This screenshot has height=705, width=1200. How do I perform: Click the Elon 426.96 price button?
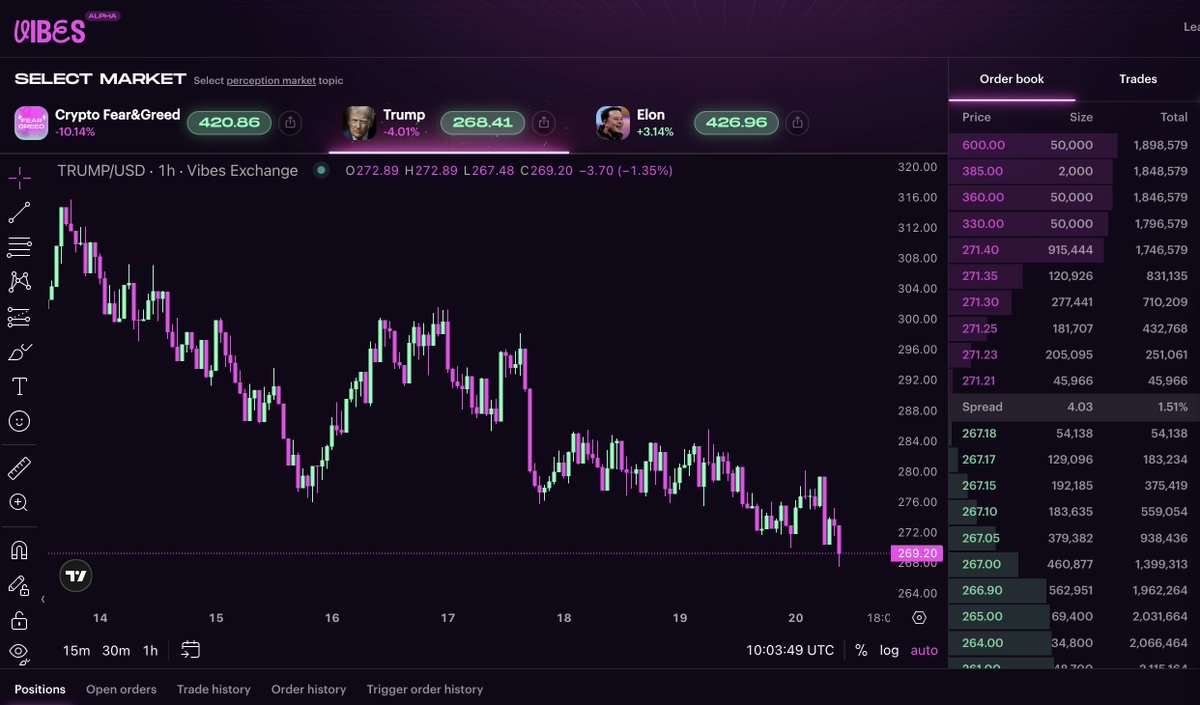pos(737,123)
